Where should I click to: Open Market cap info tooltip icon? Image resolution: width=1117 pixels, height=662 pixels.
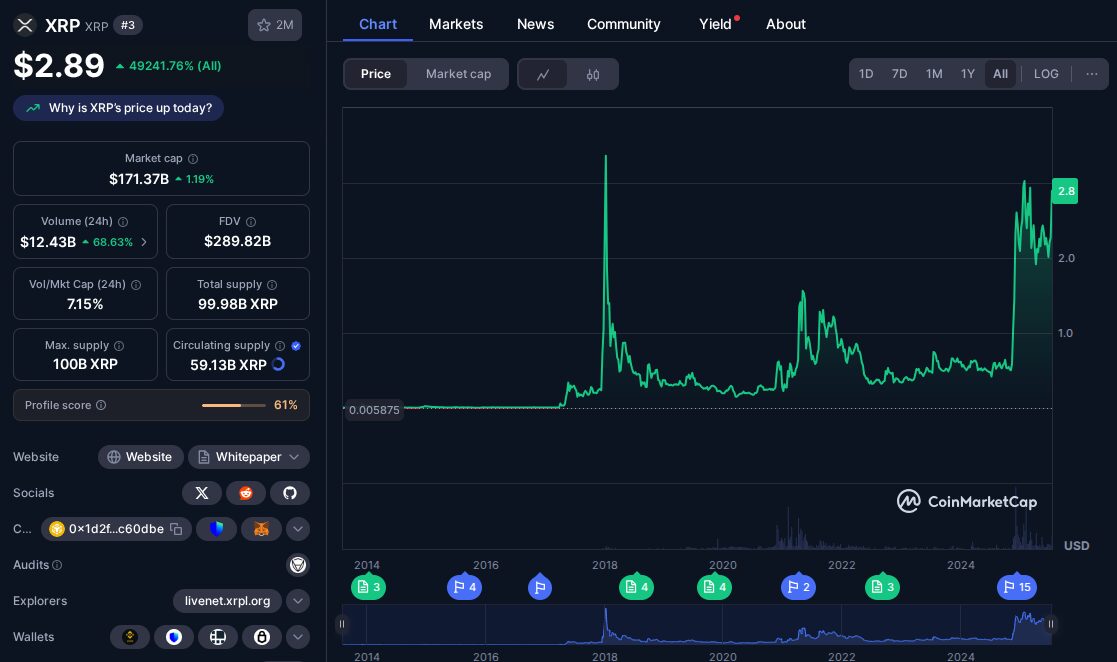(x=193, y=159)
